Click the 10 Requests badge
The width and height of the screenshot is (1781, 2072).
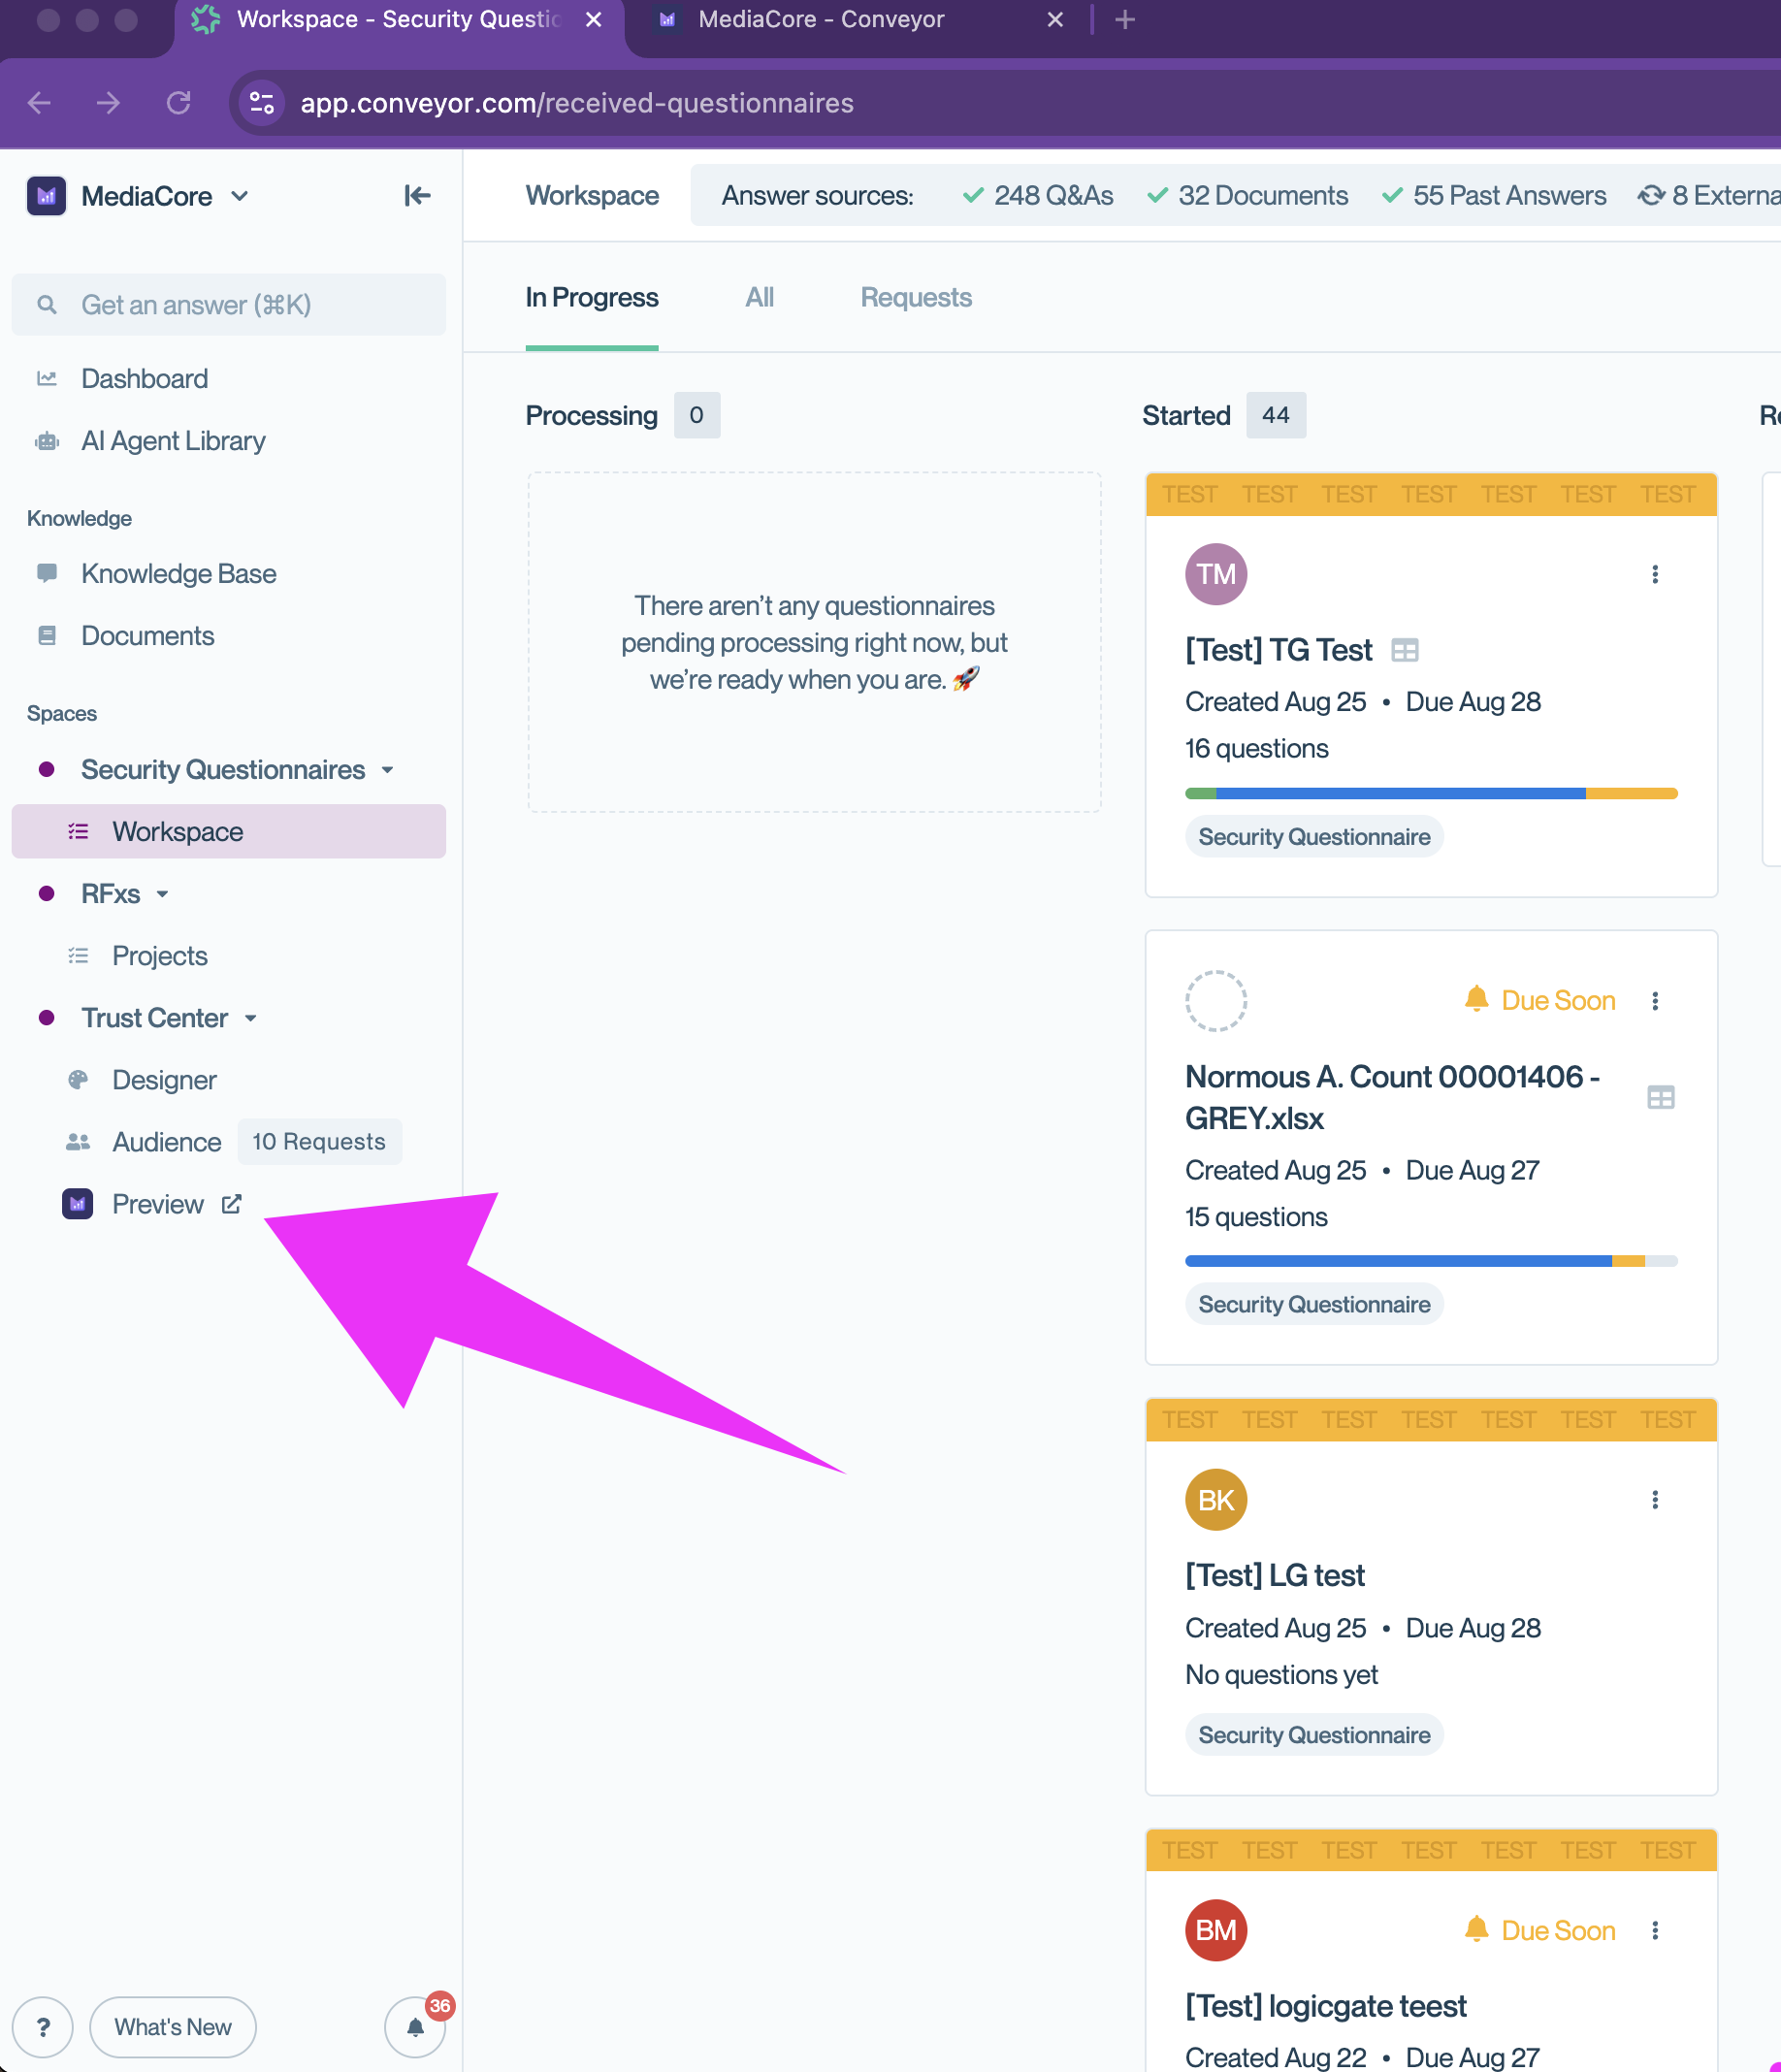[x=319, y=1142]
